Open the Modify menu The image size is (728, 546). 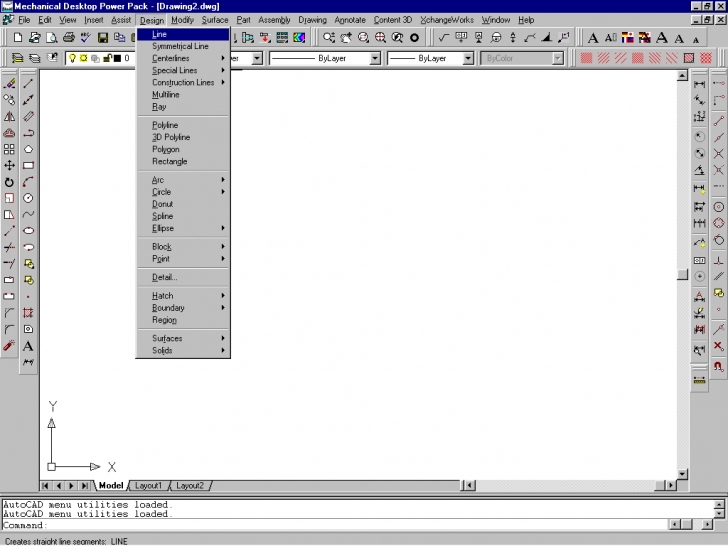pyautogui.click(x=182, y=20)
